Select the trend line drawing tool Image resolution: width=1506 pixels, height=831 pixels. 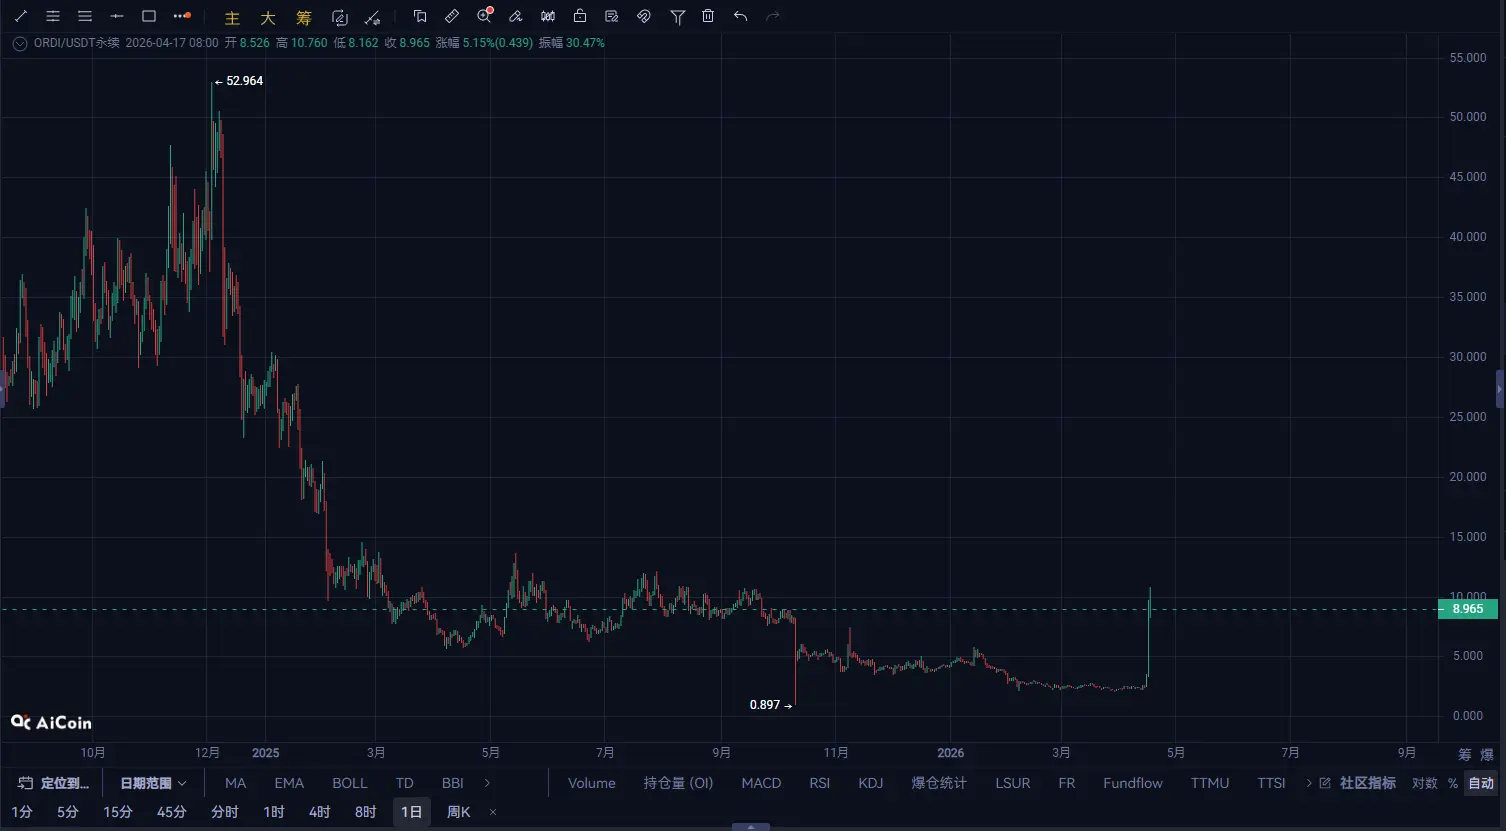click(21, 16)
